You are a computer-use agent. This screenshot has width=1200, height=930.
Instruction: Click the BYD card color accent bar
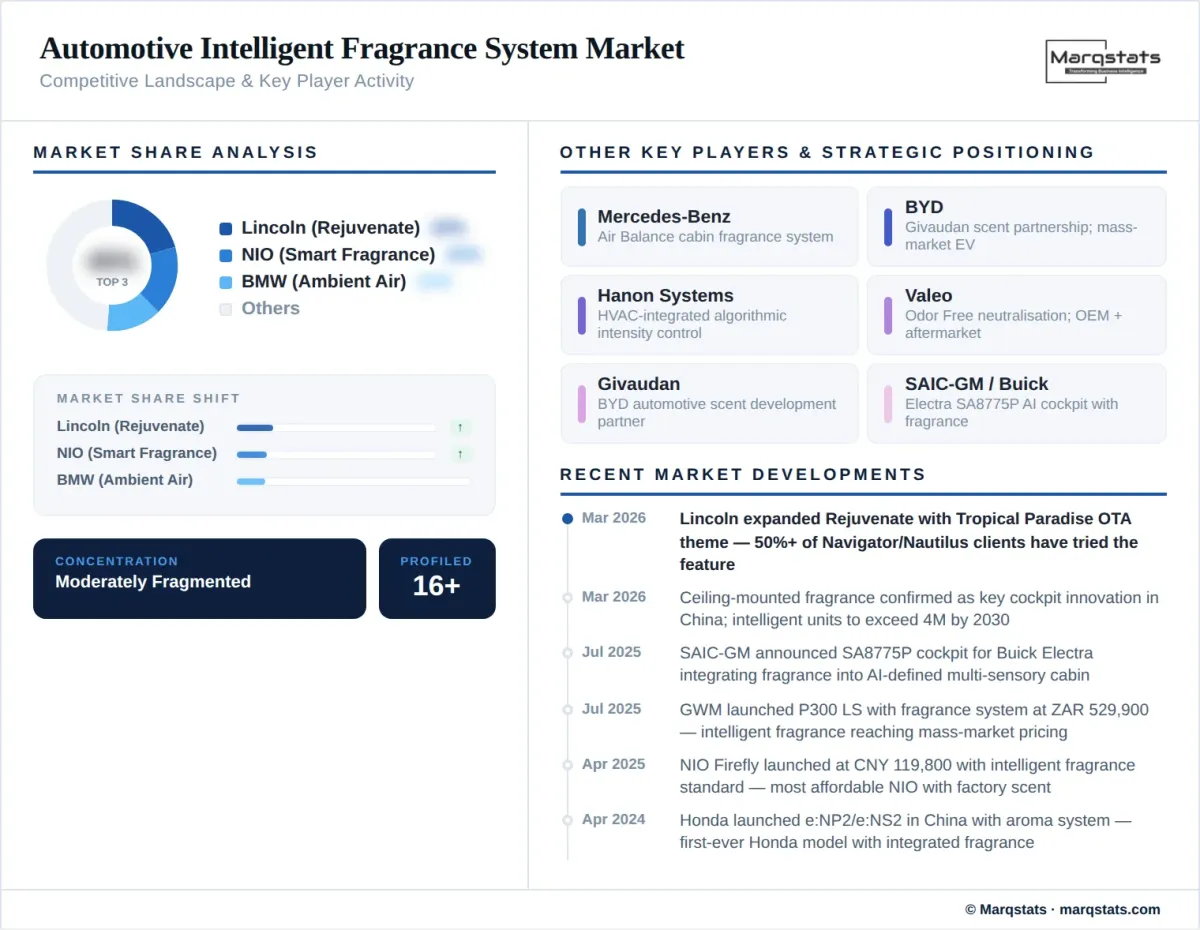click(888, 227)
